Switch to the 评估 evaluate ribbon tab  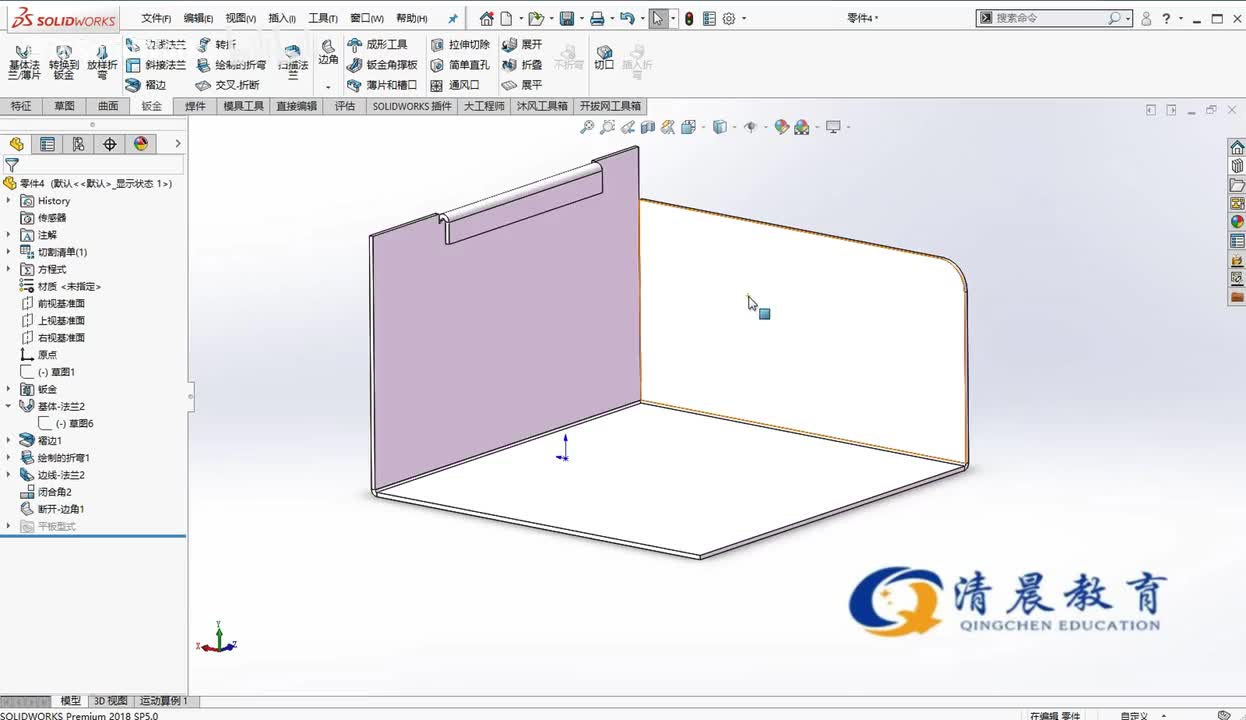coord(345,106)
